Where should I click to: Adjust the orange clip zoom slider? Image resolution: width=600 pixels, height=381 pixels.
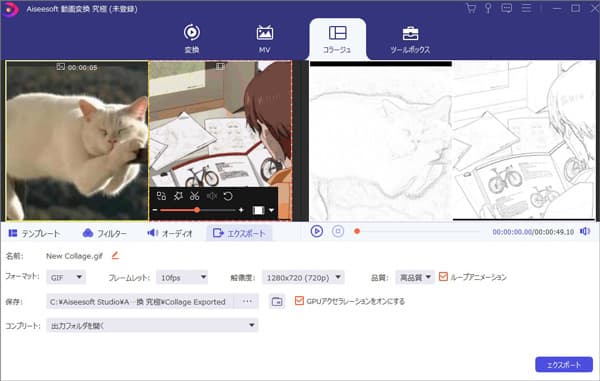pos(197,210)
